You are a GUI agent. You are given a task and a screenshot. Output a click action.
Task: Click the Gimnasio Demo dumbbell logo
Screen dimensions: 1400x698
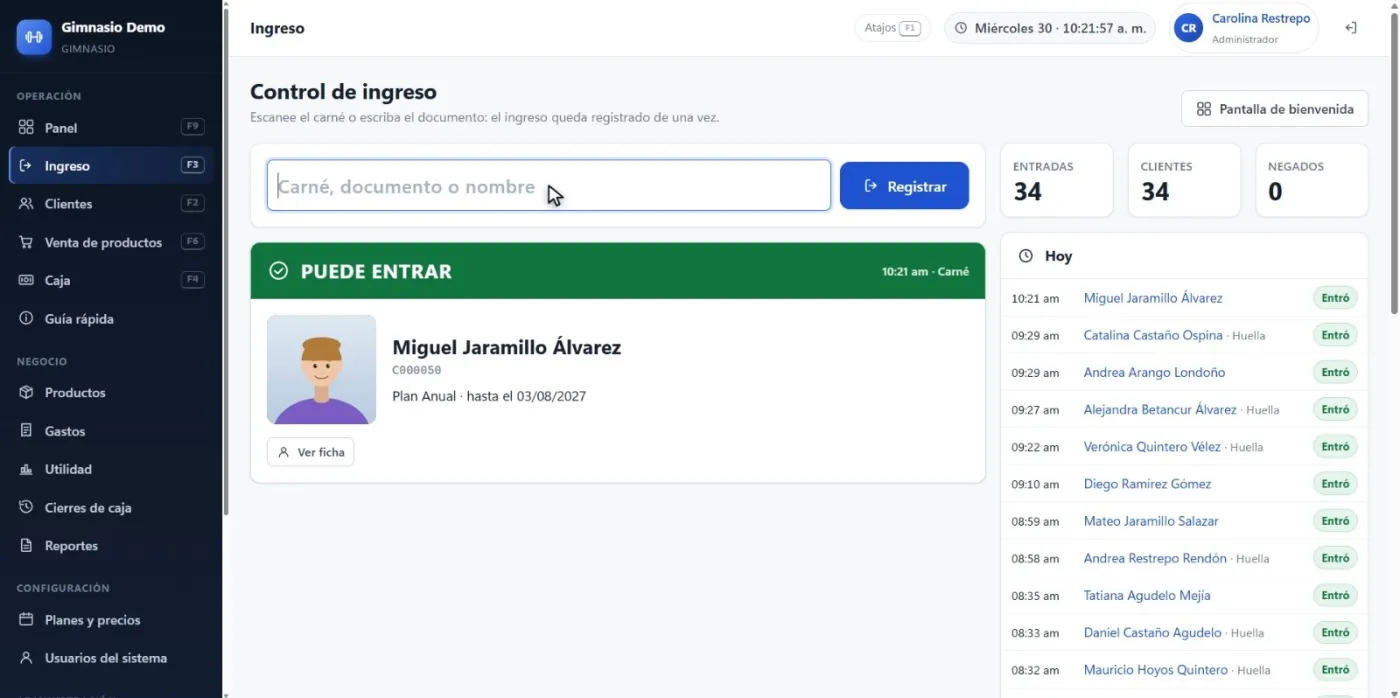(34, 37)
